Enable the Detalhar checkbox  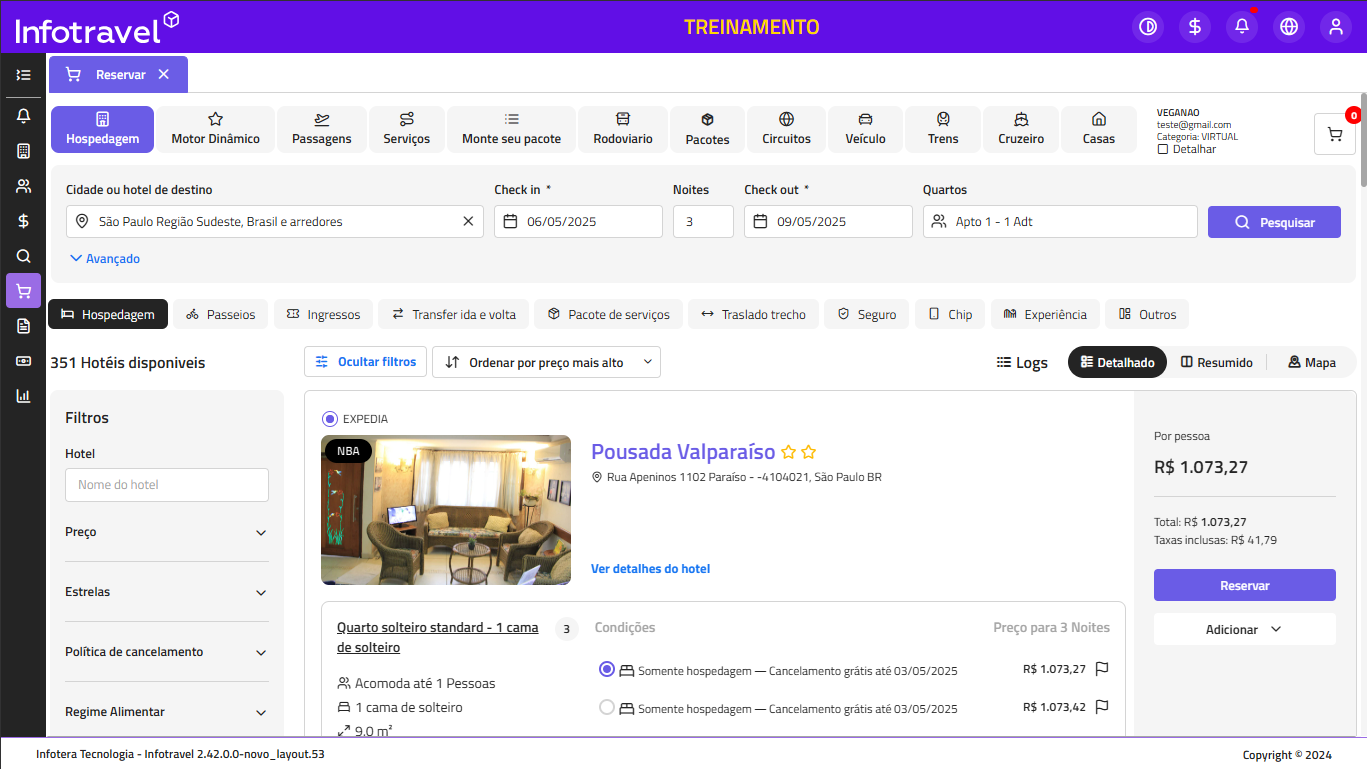(x=1163, y=149)
